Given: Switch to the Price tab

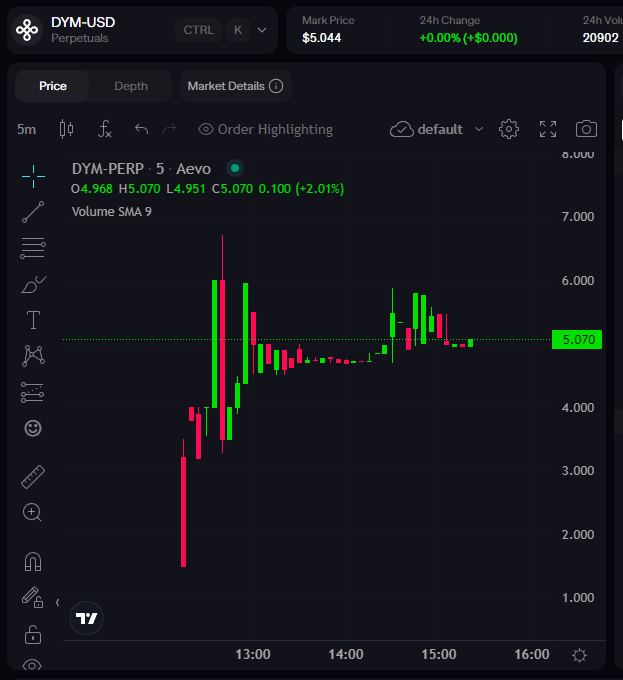Looking at the screenshot, I should click(x=52, y=86).
